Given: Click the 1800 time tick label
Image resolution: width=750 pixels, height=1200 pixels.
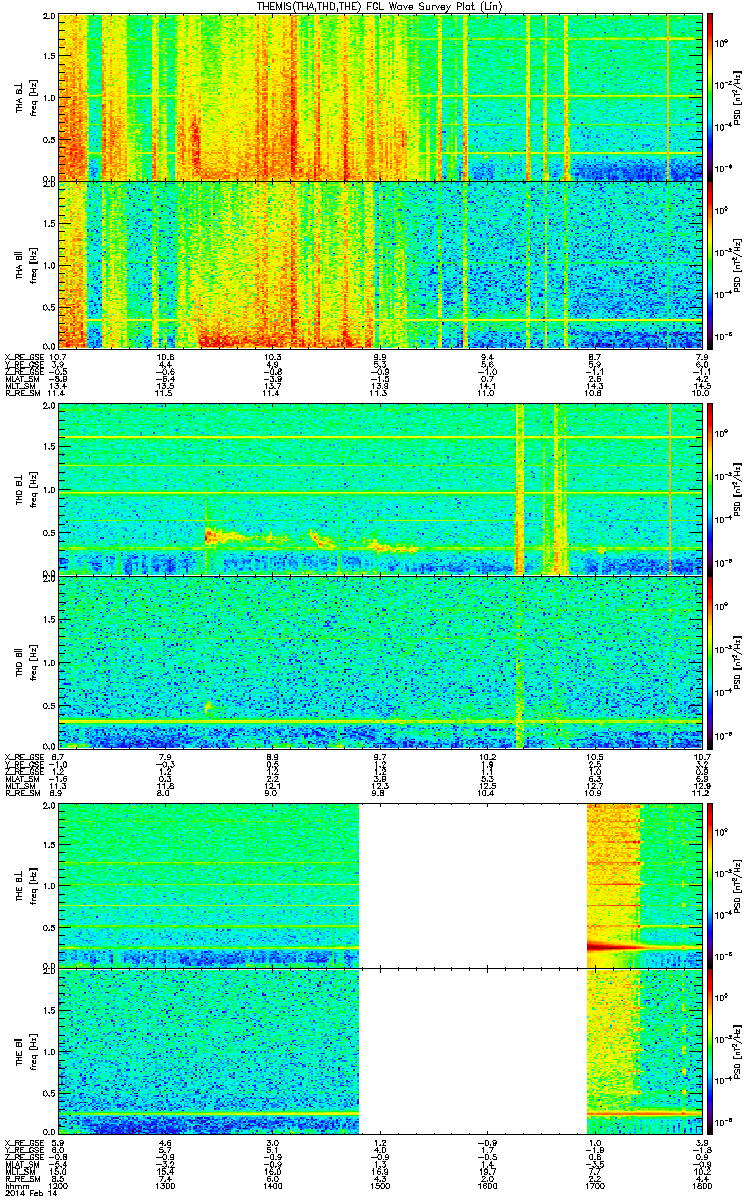Looking at the screenshot, I should click(700, 1184).
